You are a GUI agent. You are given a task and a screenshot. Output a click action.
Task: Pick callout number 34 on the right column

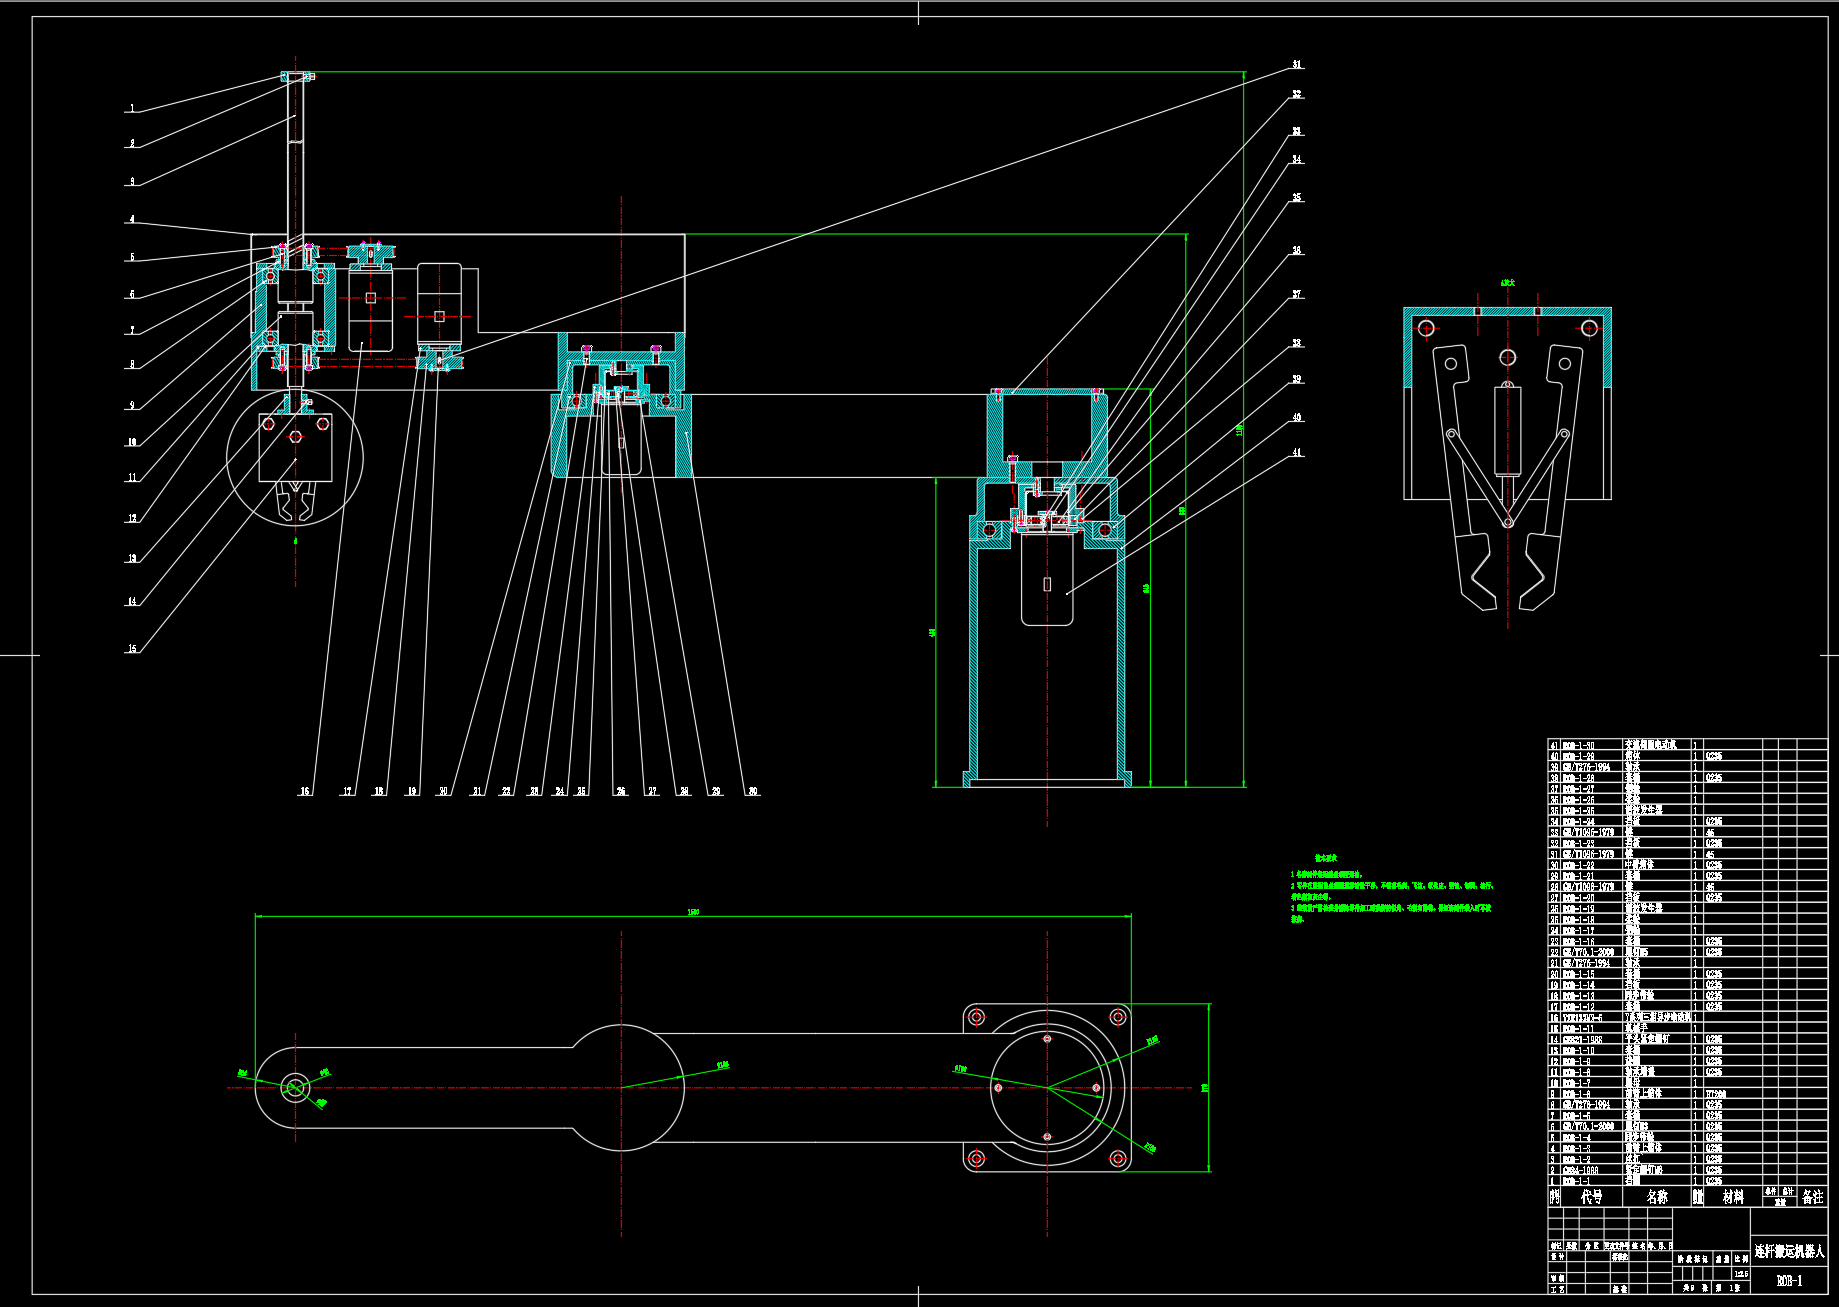pos(1297,159)
